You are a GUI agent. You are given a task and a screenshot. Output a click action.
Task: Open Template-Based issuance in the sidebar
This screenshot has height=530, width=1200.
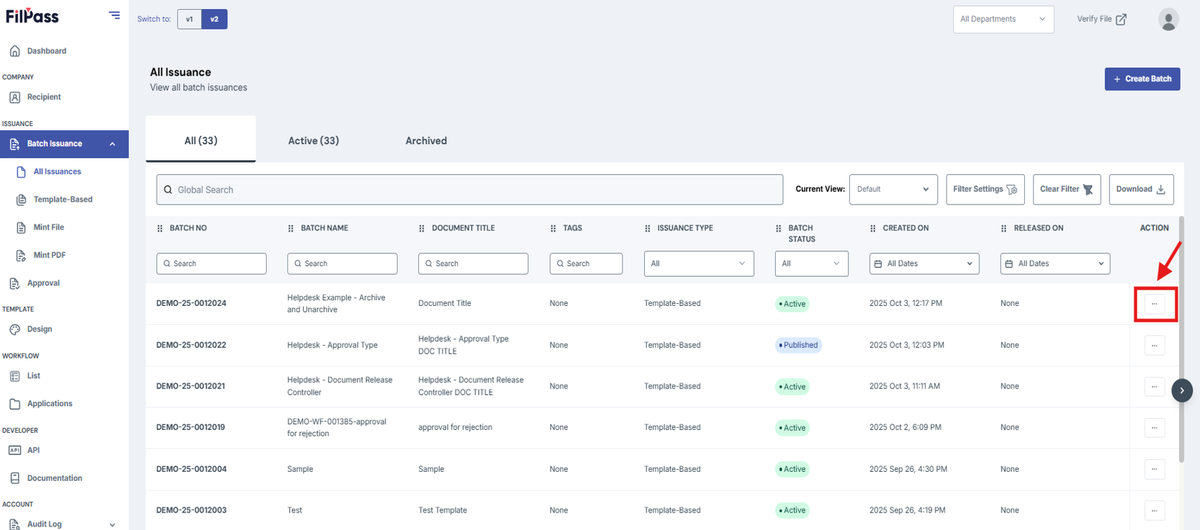62,200
